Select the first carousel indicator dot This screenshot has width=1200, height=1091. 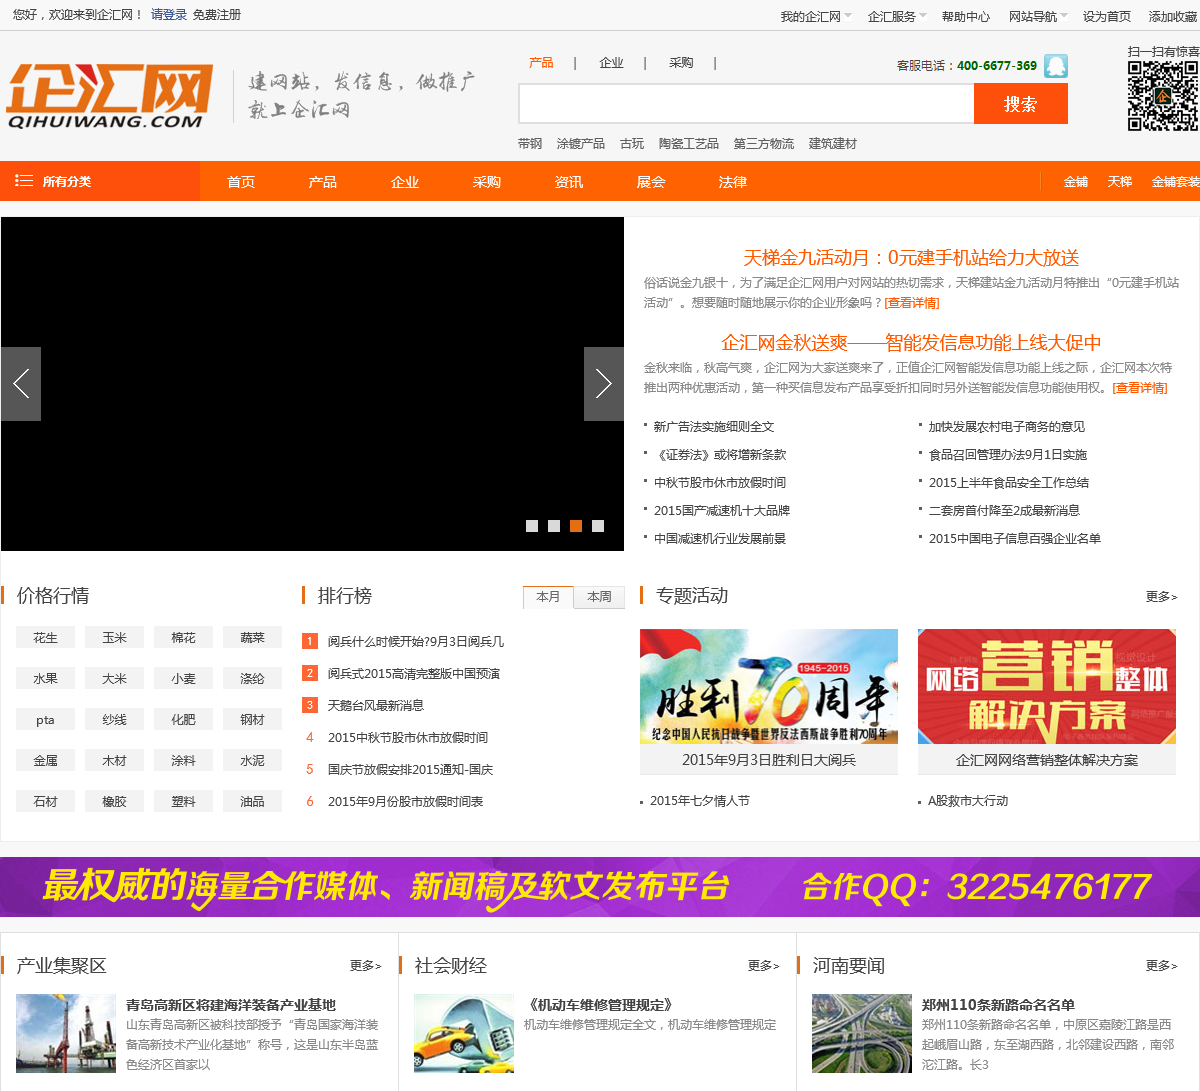pos(532,526)
